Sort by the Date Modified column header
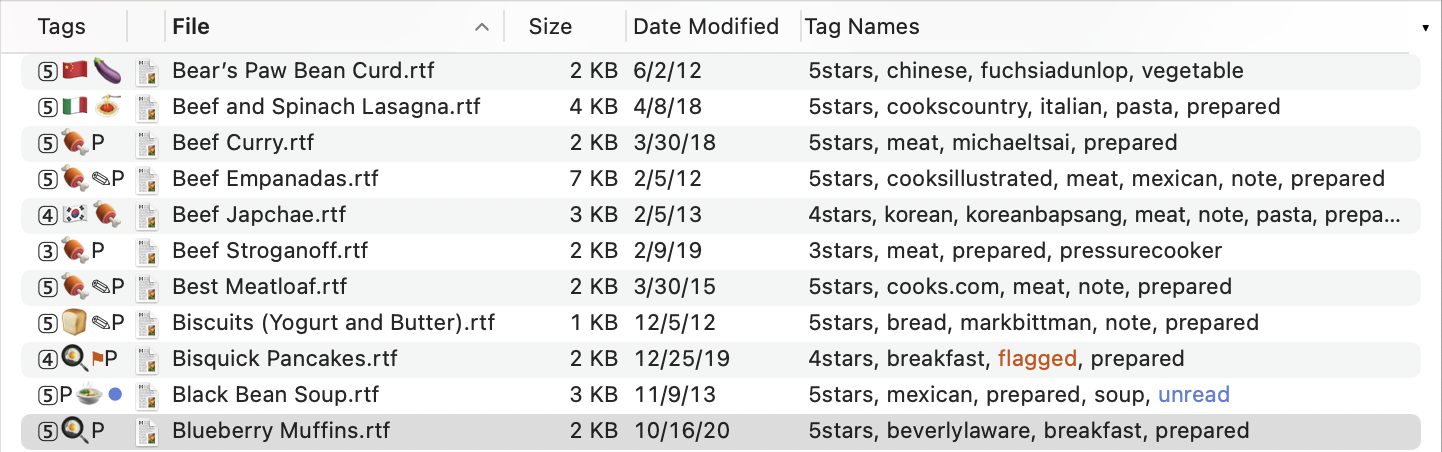This screenshot has height=452, width=1442. [706, 27]
